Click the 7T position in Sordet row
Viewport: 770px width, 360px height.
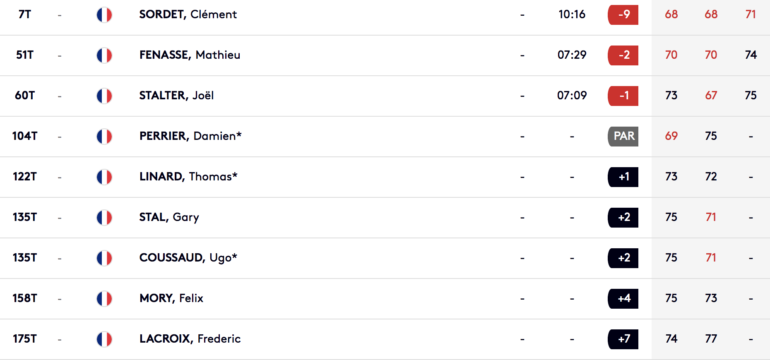coord(25,15)
